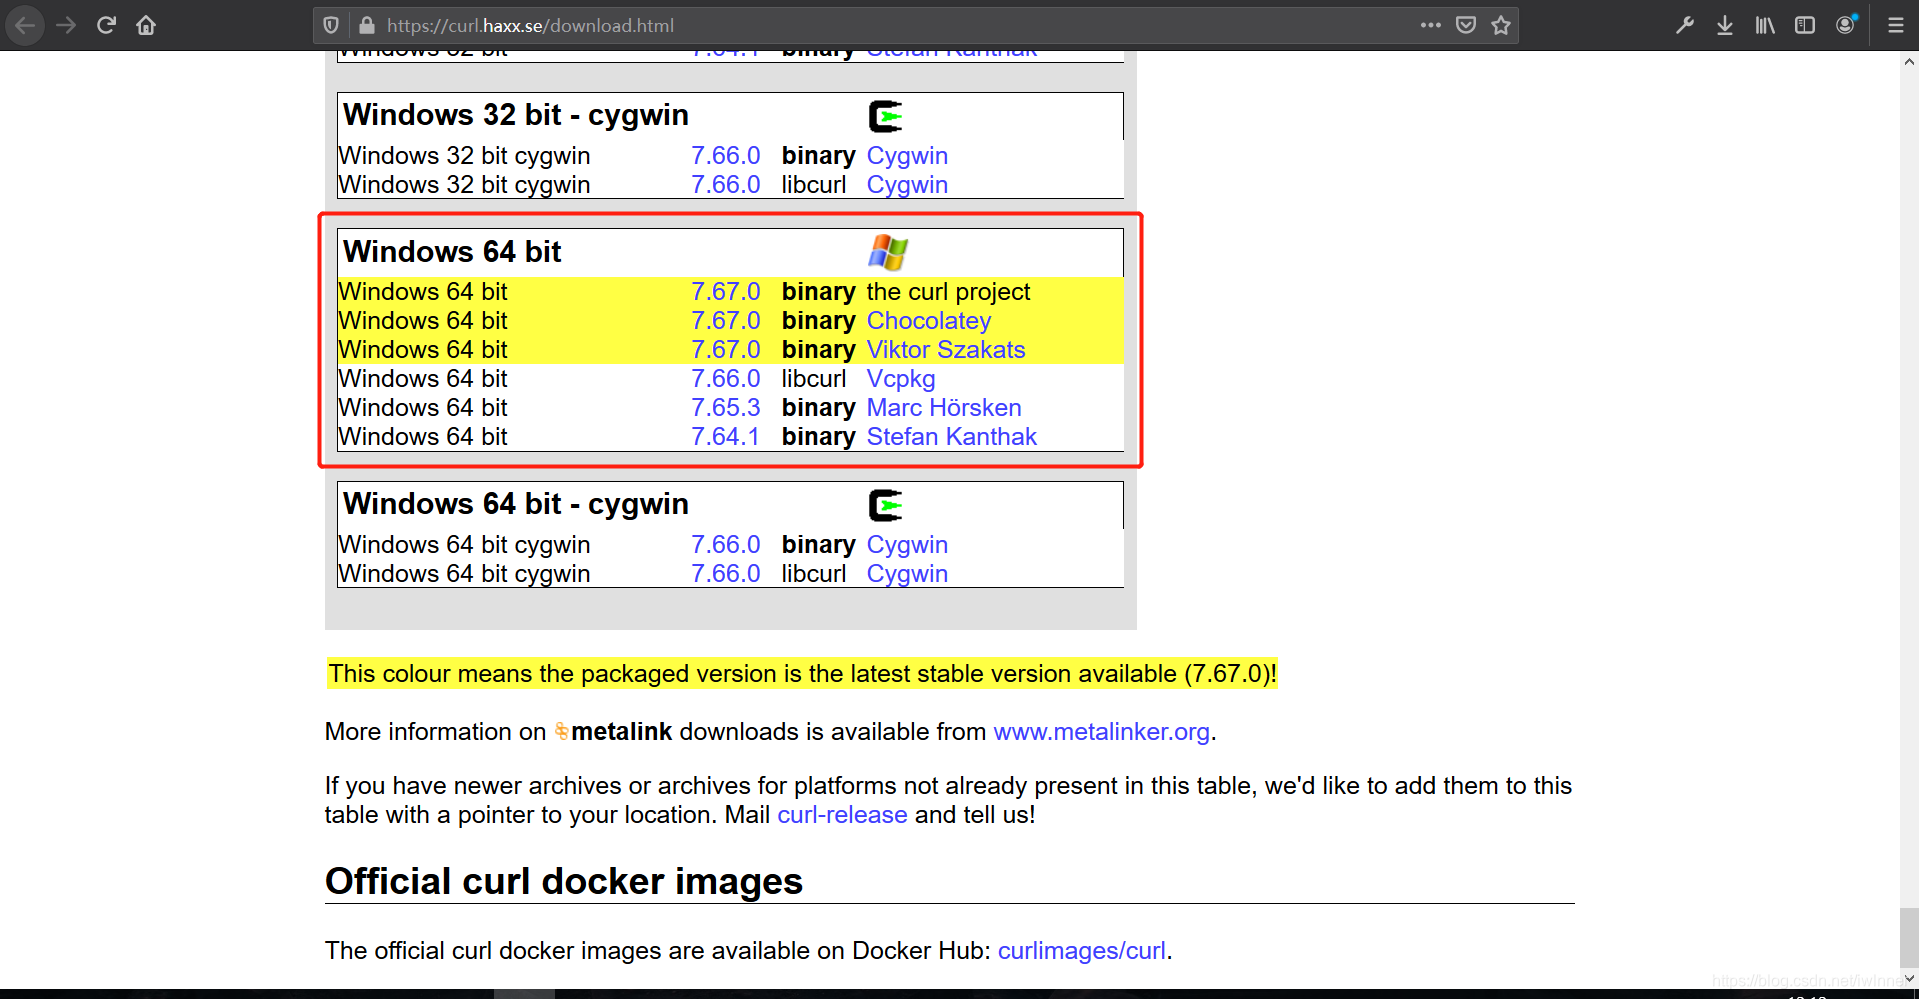Save page to Pocket
This screenshot has width=1919, height=999.
click(1466, 25)
